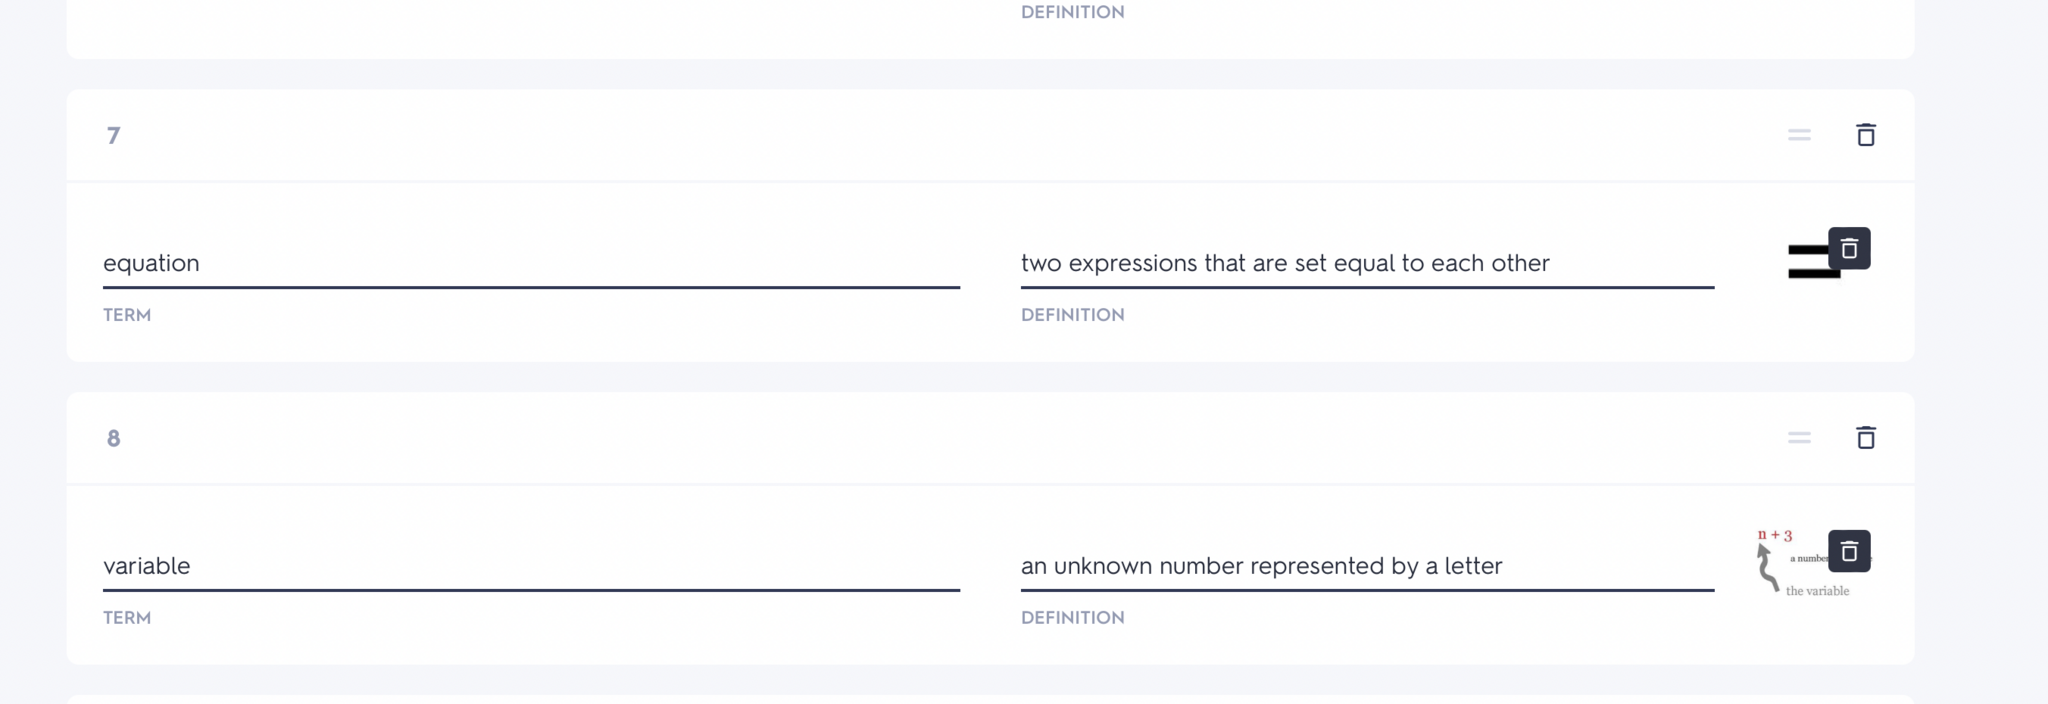Screen dimensions: 2048x704
Task: Grab the drag handle on card 8
Action: [x=1799, y=438]
